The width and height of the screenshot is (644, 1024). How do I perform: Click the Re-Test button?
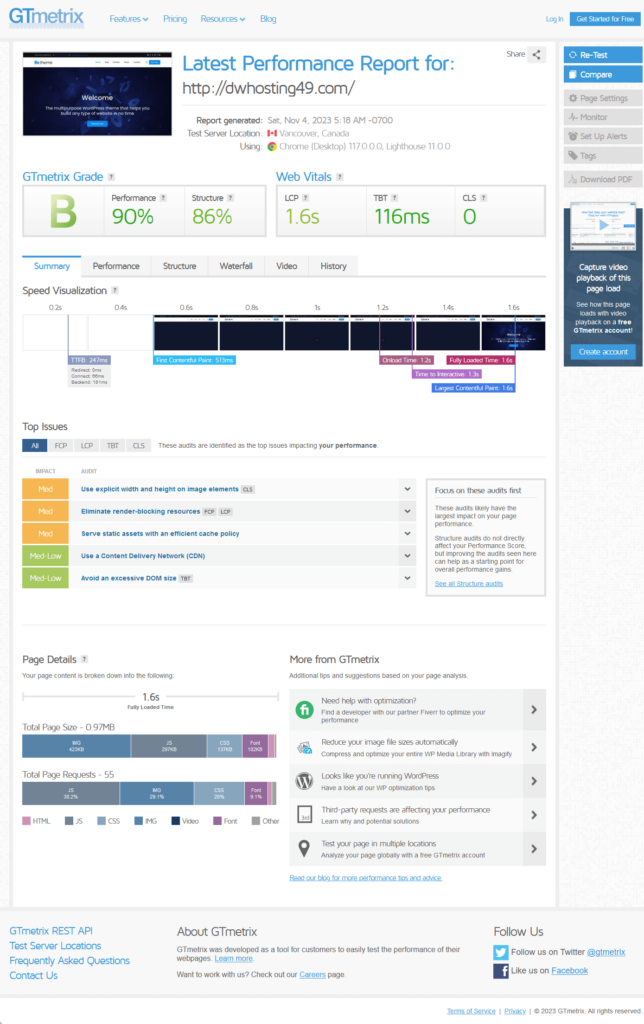pos(603,55)
